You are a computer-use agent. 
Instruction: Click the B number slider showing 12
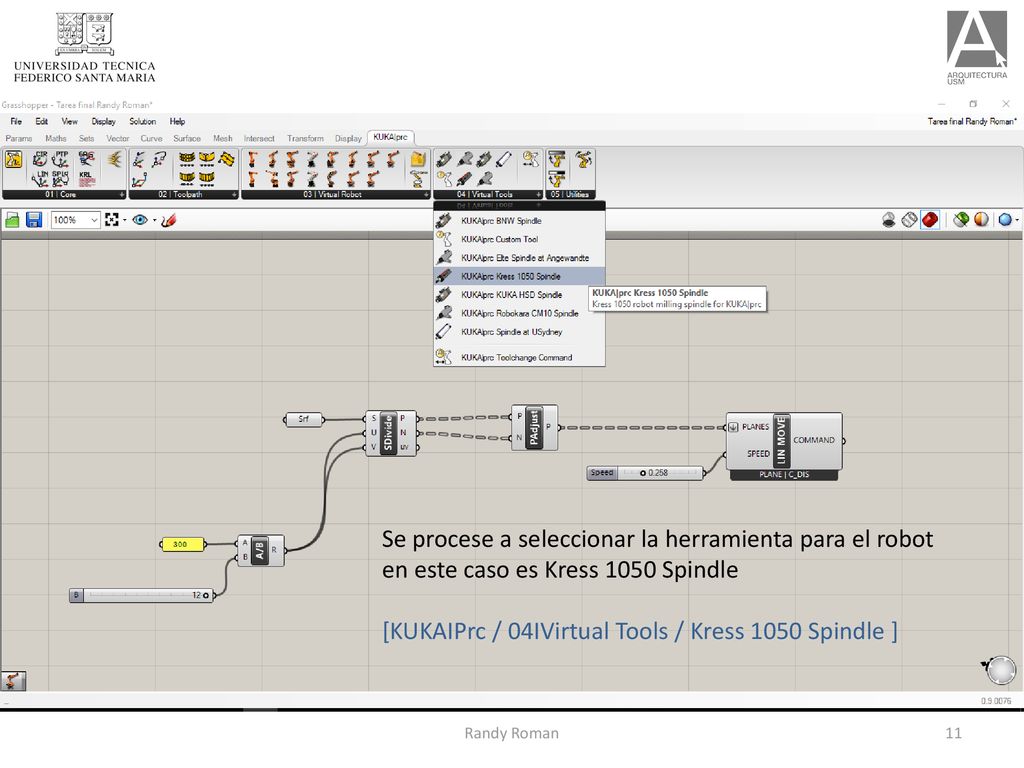[142, 595]
